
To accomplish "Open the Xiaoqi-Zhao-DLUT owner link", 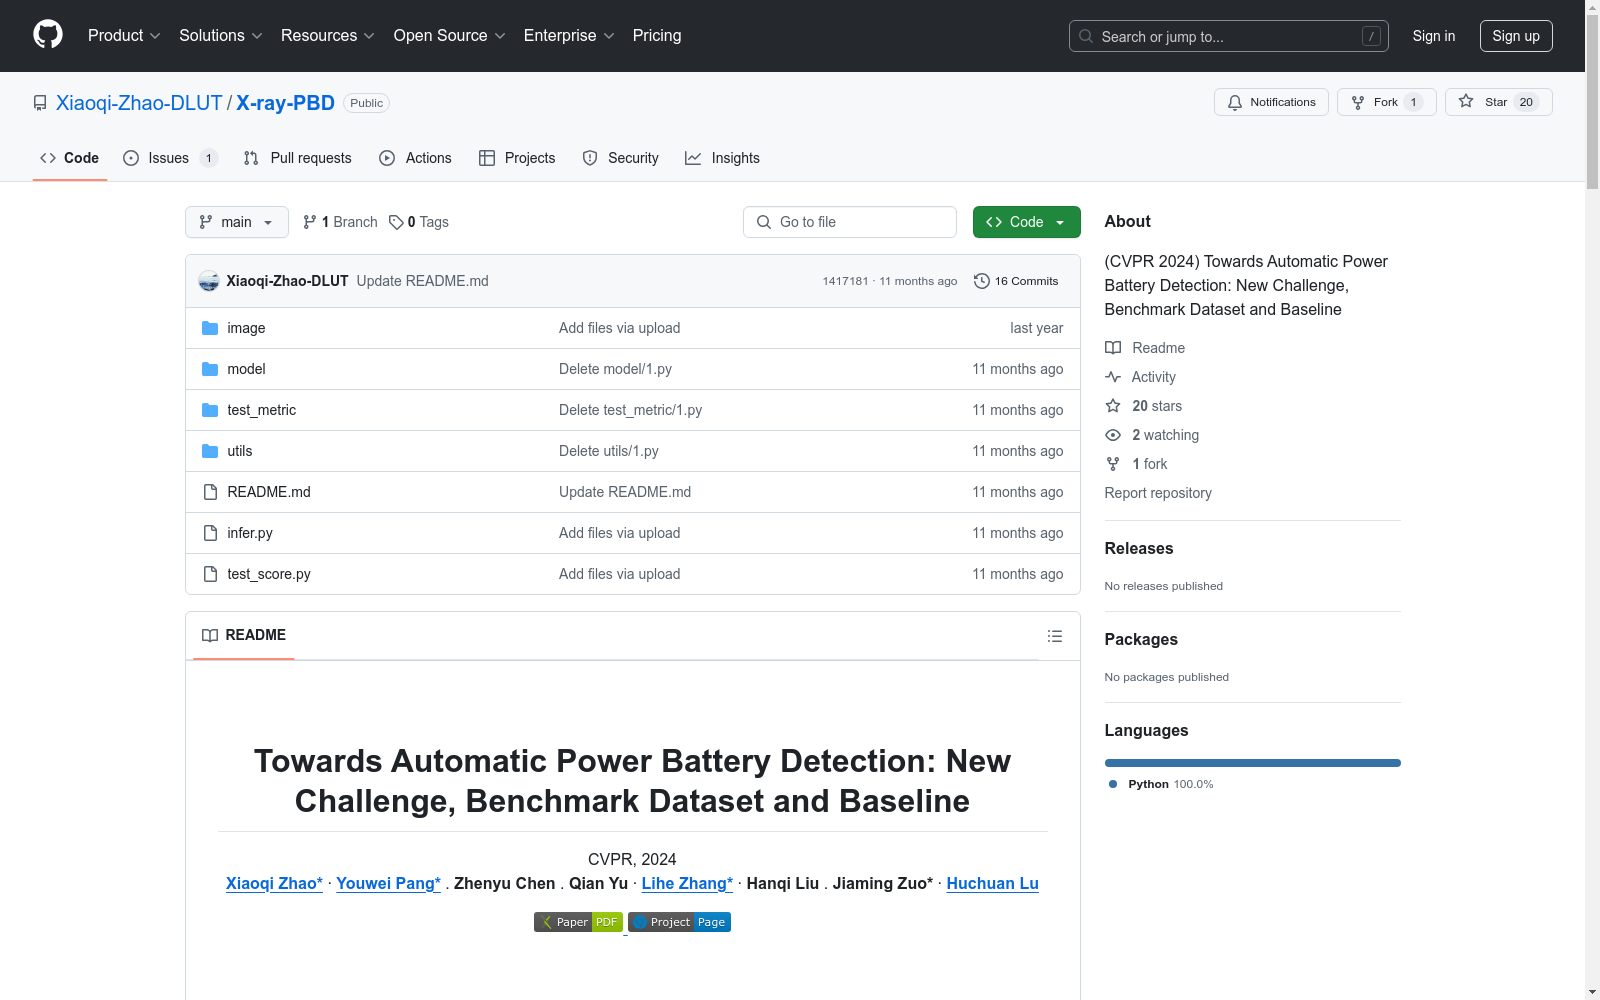I will pyautogui.click(x=139, y=103).
